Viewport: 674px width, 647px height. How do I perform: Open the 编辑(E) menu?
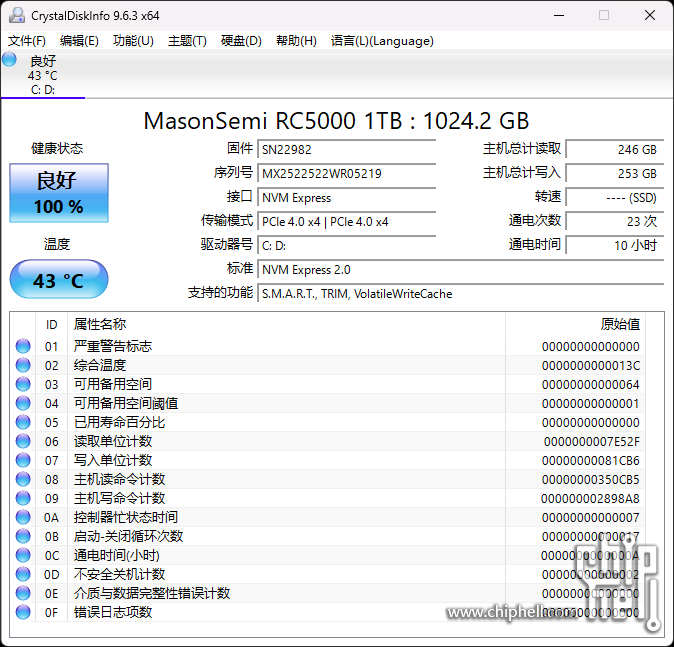[80, 41]
